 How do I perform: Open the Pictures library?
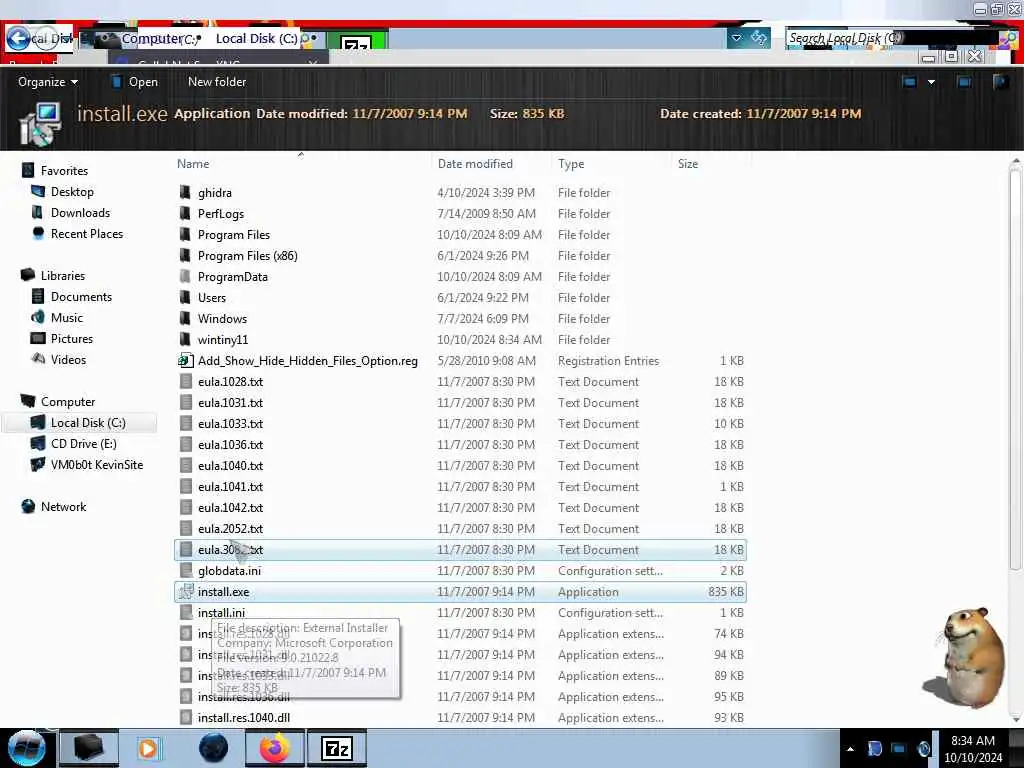[72, 338]
